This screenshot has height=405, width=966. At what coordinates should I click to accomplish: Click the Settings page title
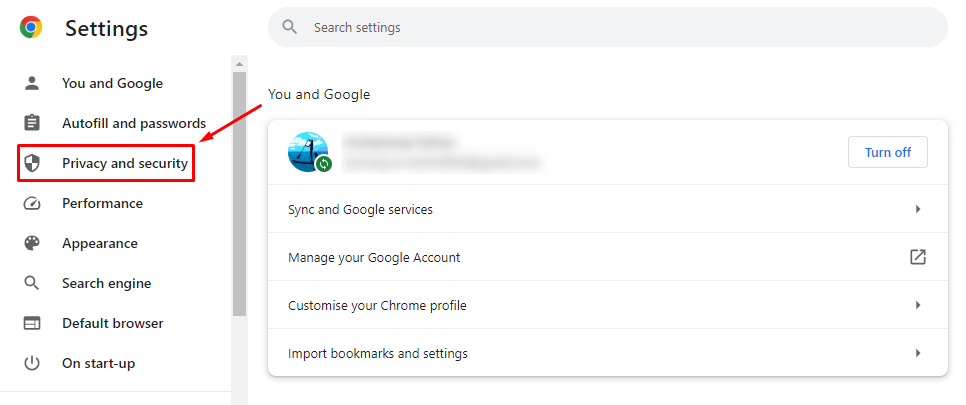[107, 28]
